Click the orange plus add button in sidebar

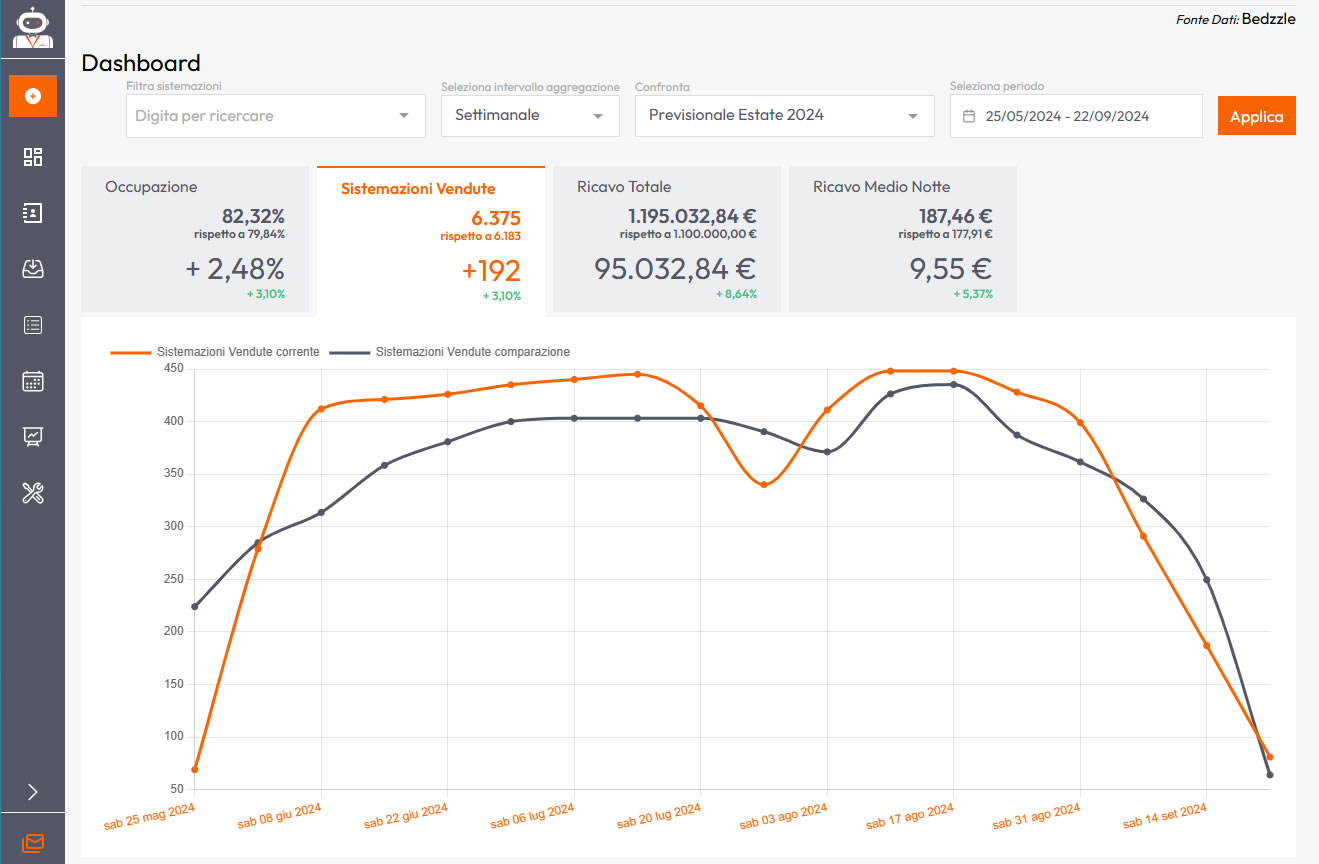tap(33, 96)
